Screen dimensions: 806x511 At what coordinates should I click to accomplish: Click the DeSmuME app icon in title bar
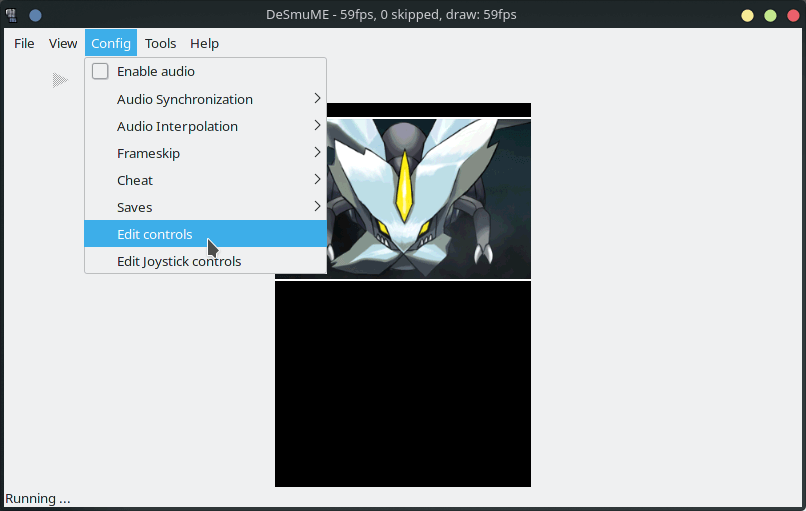(x=11, y=15)
